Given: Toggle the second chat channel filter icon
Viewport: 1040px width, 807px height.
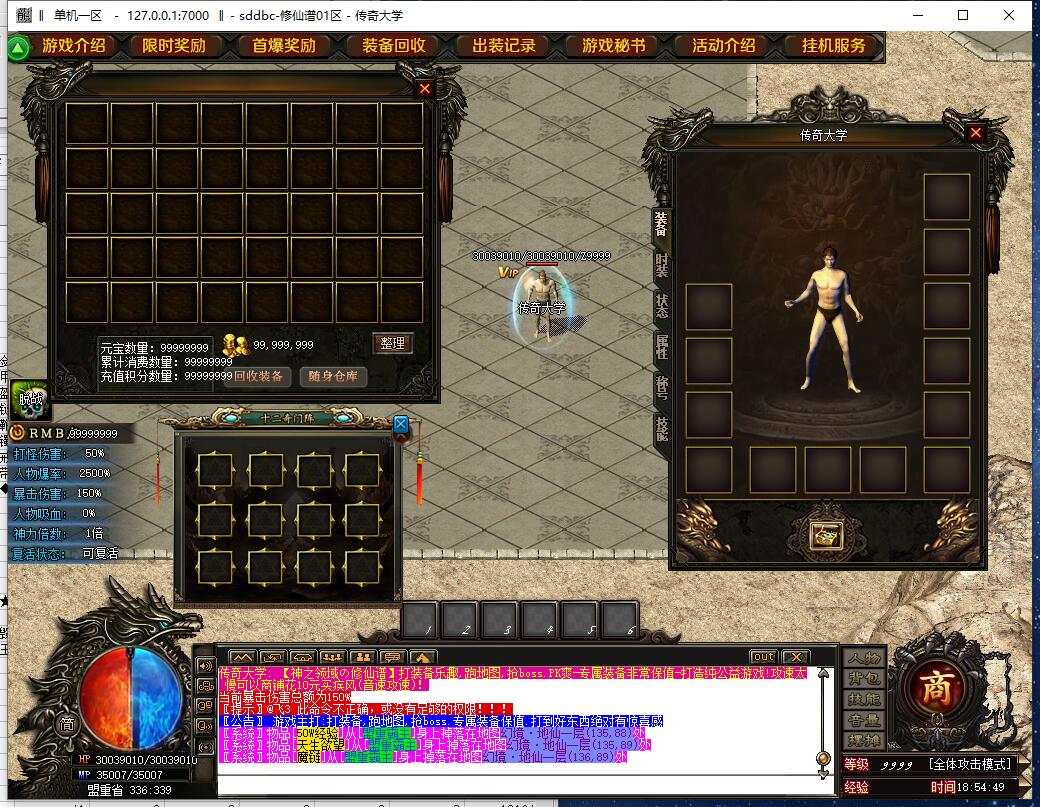Looking at the screenshot, I should pos(206,686).
